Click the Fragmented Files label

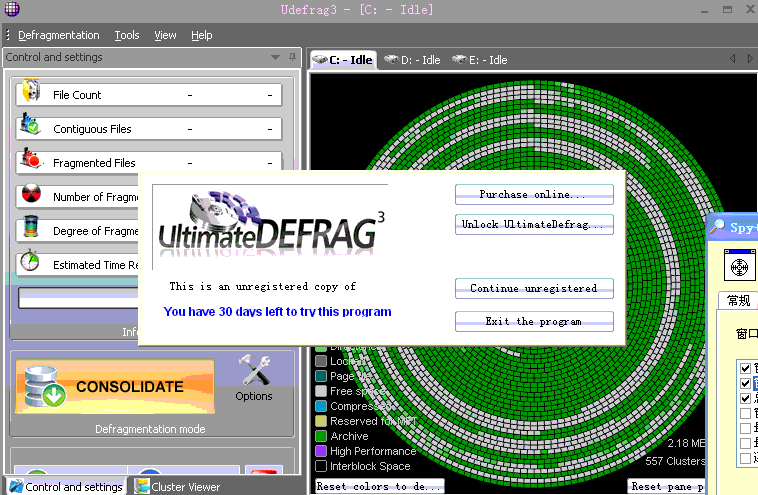coord(94,163)
